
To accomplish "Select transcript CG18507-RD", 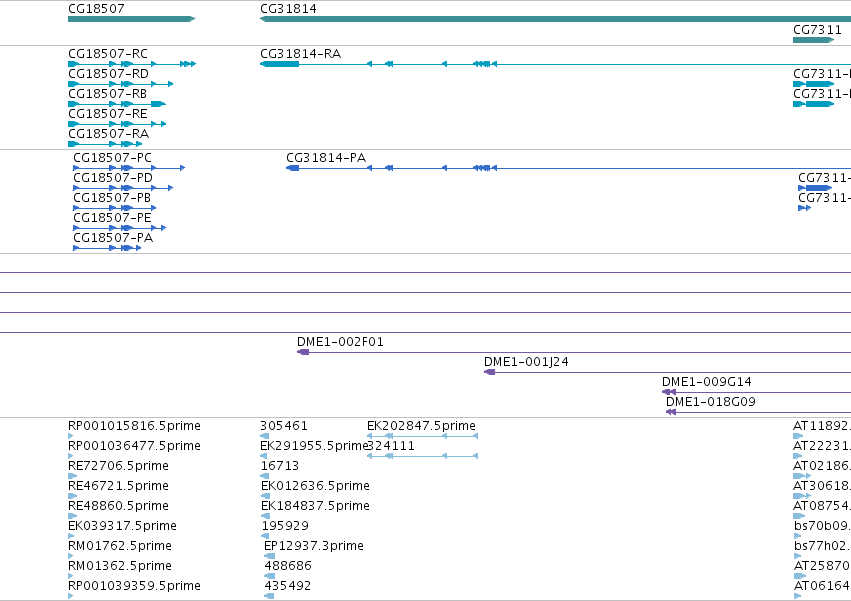I will click(120, 84).
